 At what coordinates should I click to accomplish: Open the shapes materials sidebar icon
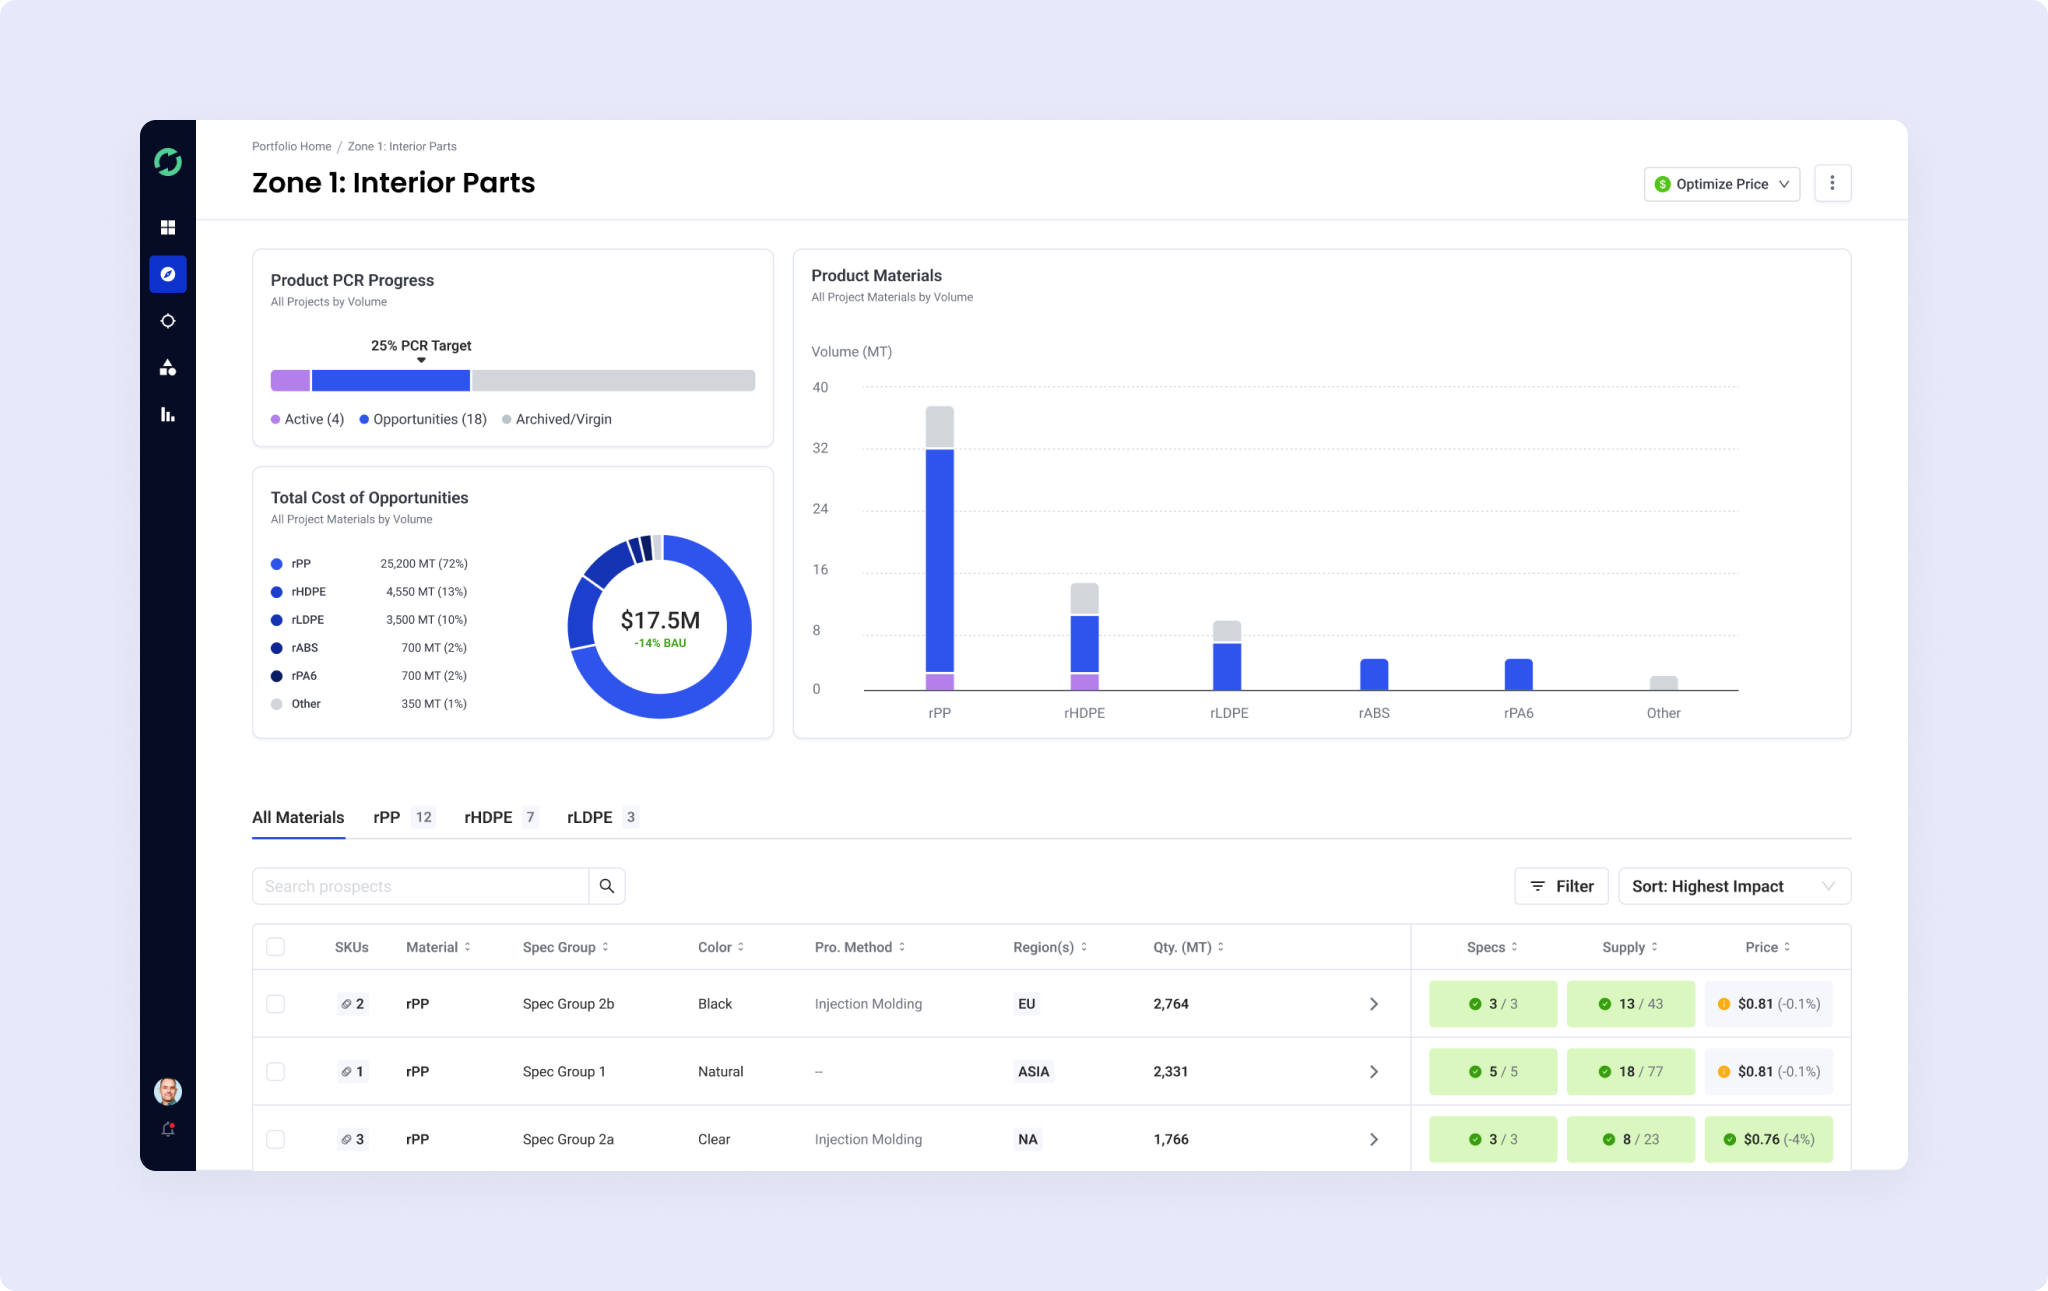click(168, 368)
